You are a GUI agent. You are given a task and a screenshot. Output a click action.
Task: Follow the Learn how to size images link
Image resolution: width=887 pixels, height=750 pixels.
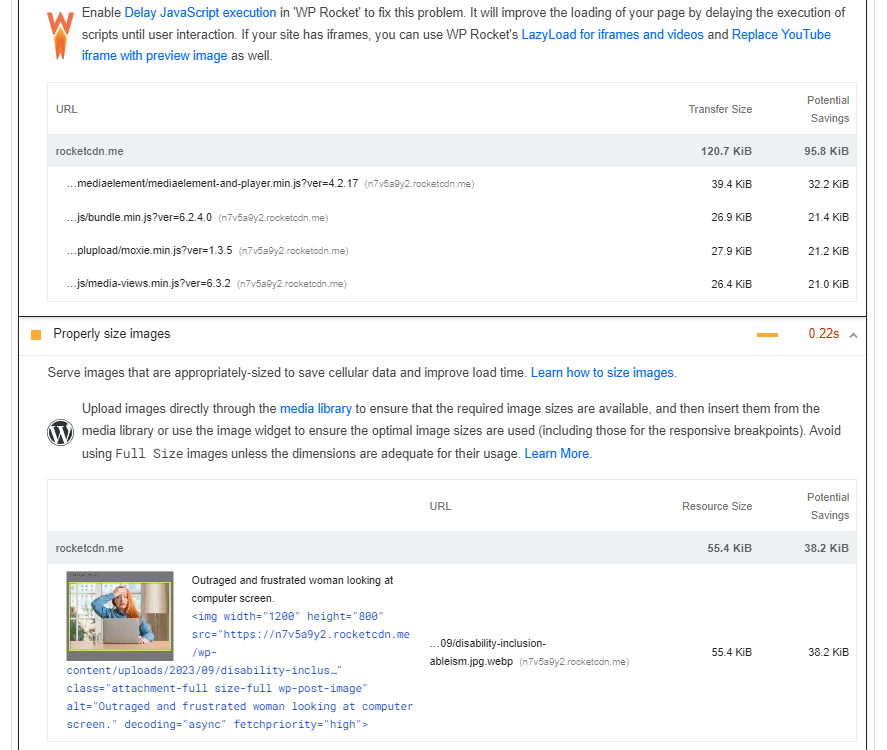[x=602, y=373]
